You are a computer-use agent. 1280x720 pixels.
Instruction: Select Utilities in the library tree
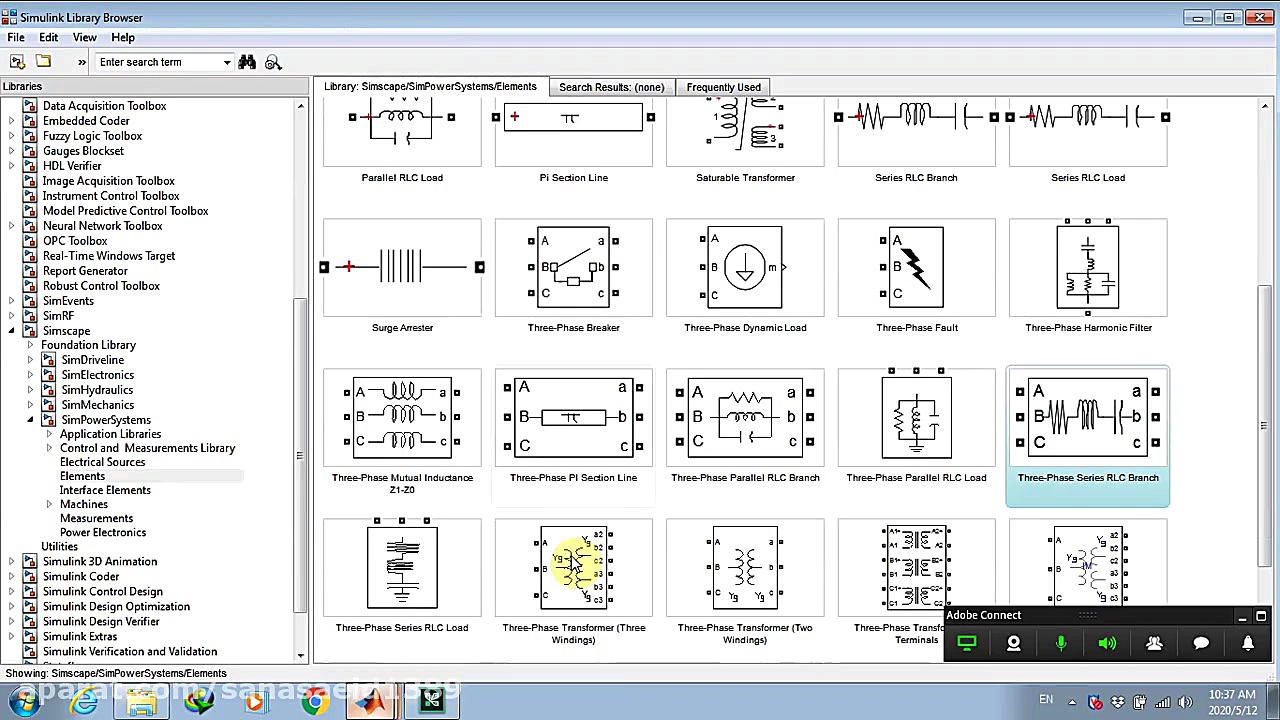pos(59,547)
